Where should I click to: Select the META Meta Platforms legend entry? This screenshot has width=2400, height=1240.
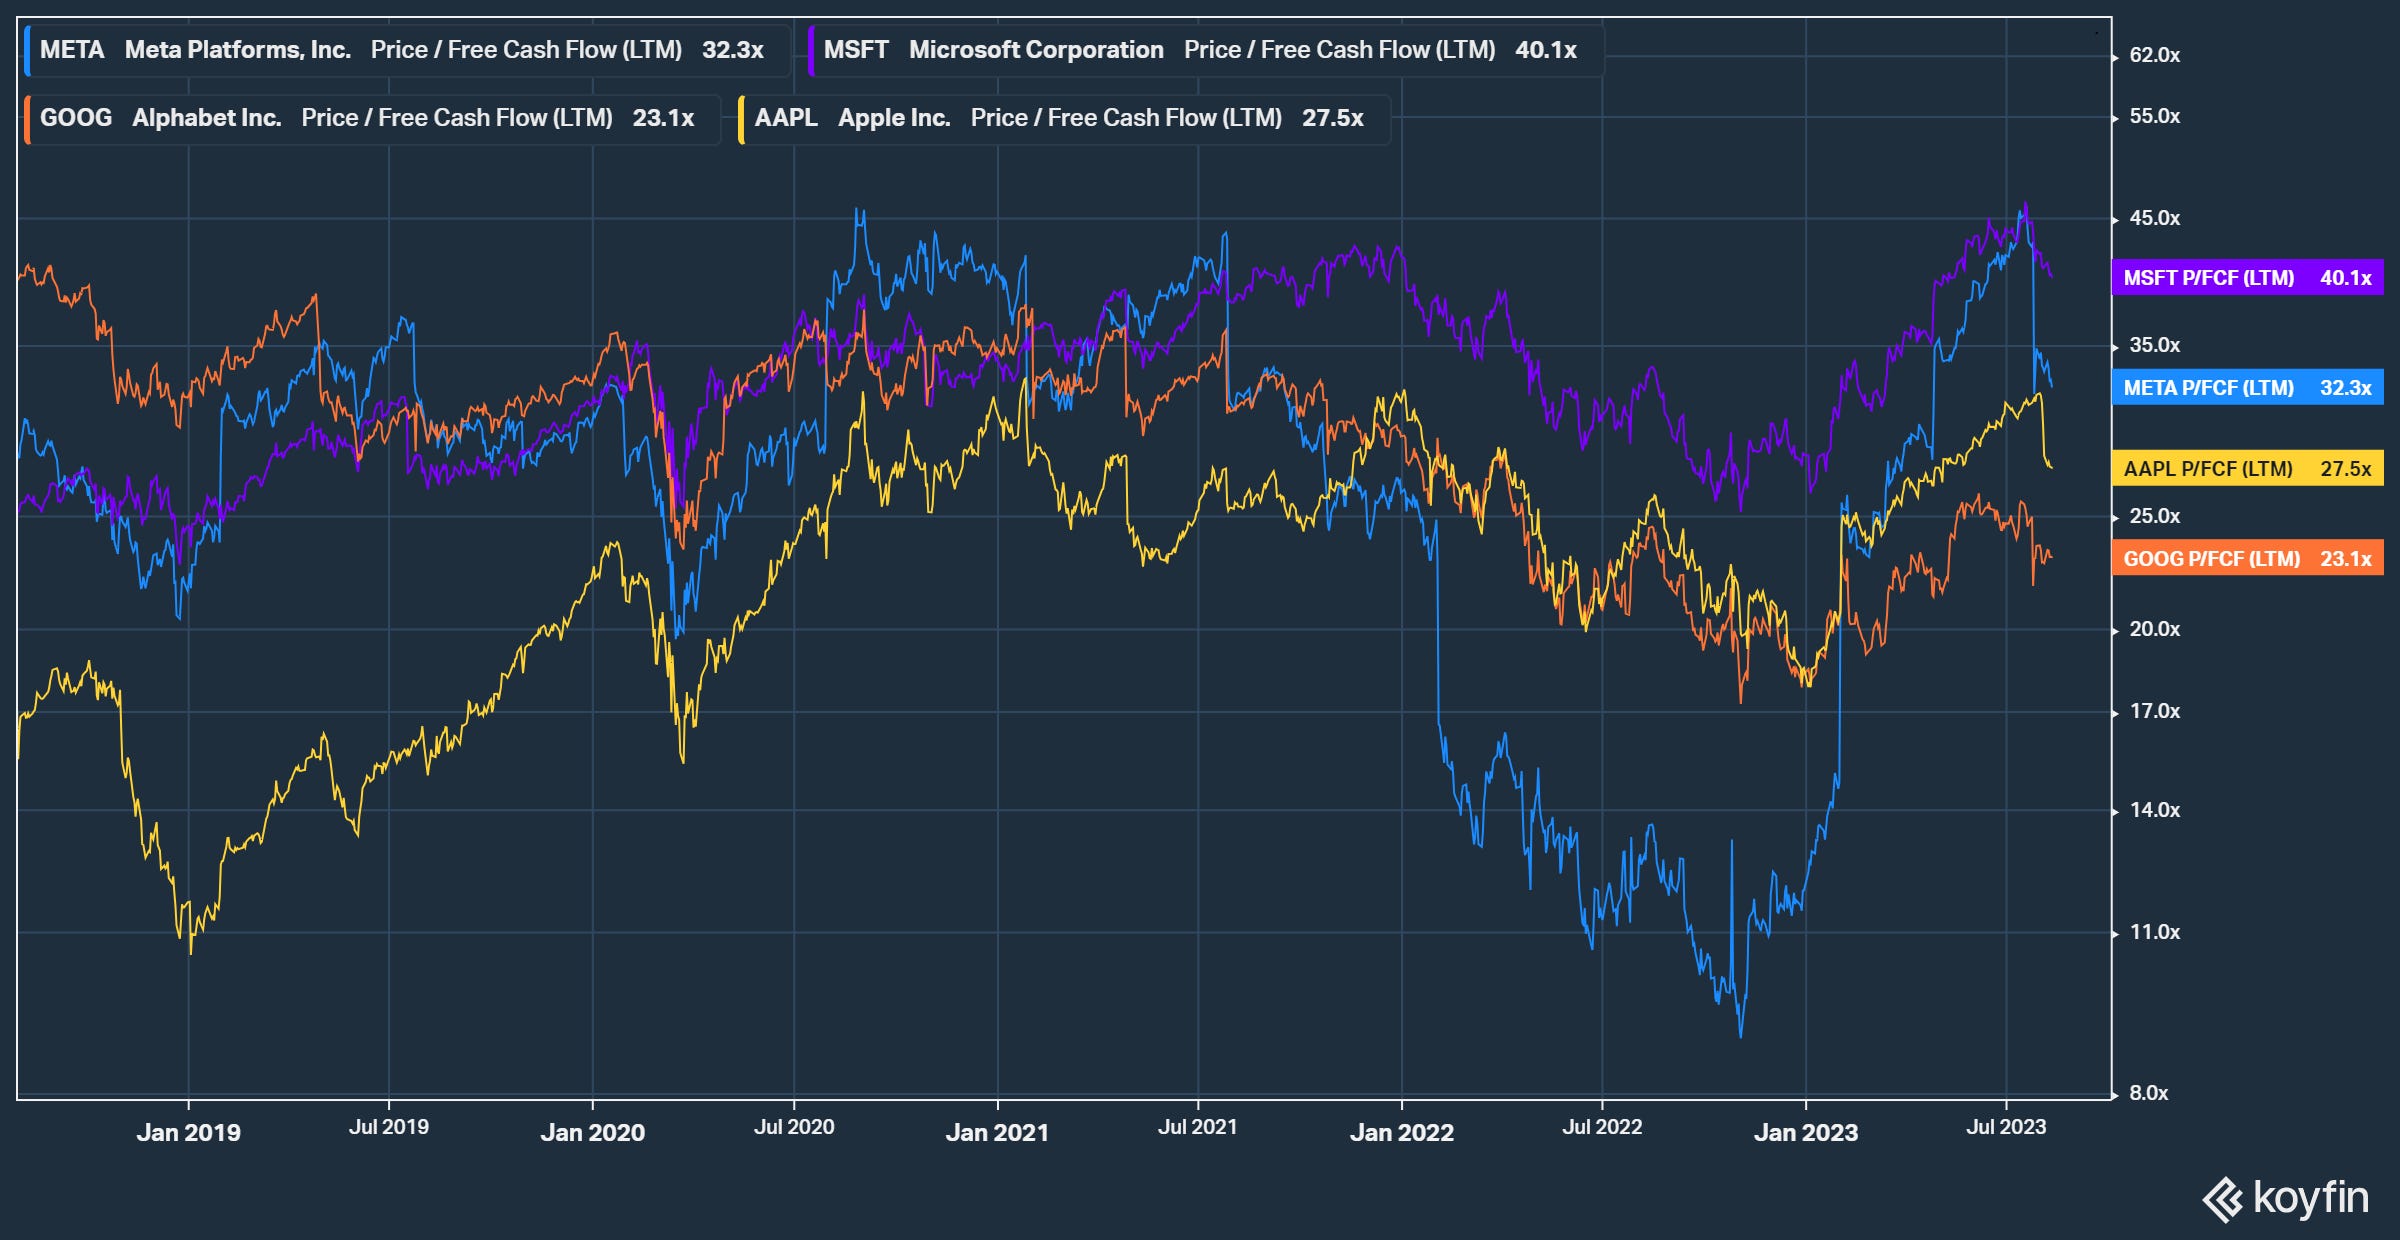click(407, 50)
